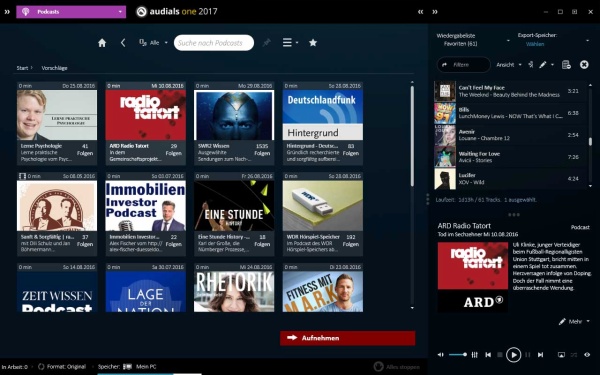Screen dimensions: 600x375
Task: Open favorites with the star icon
Action: pos(313,42)
